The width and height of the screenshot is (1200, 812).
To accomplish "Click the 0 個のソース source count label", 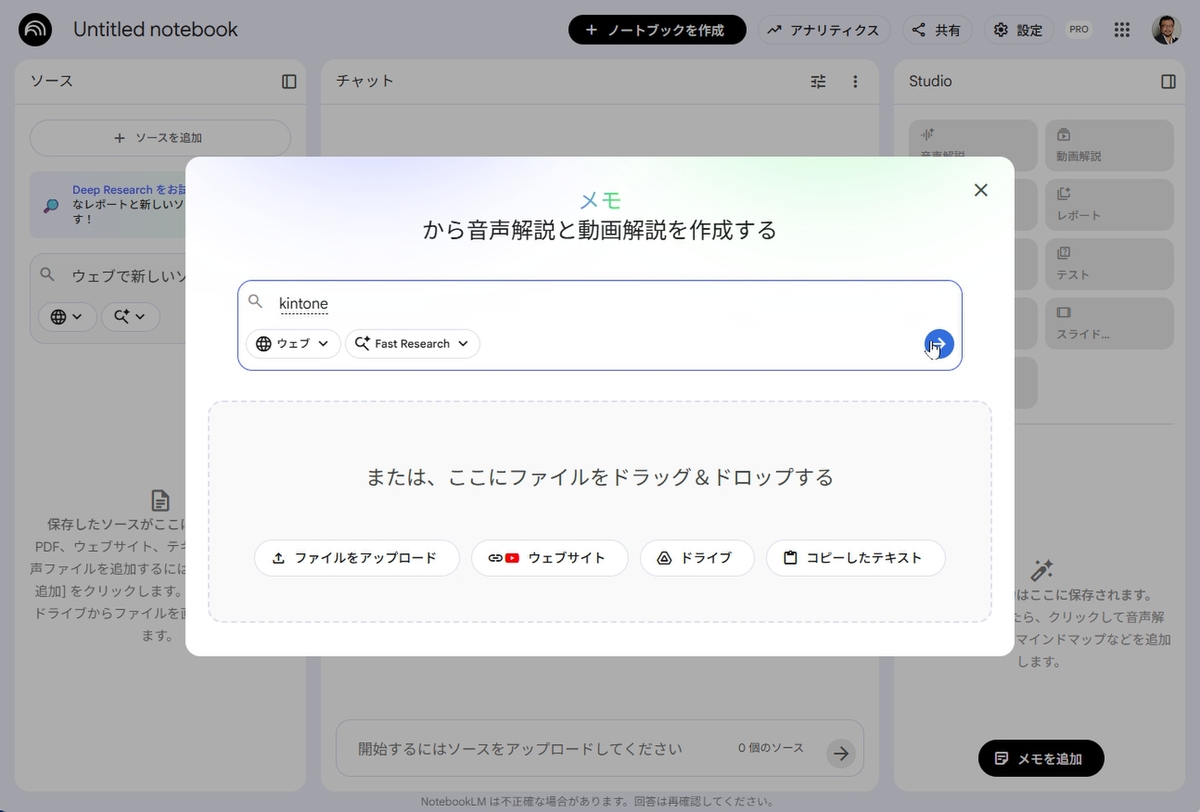I will tap(771, 748).
